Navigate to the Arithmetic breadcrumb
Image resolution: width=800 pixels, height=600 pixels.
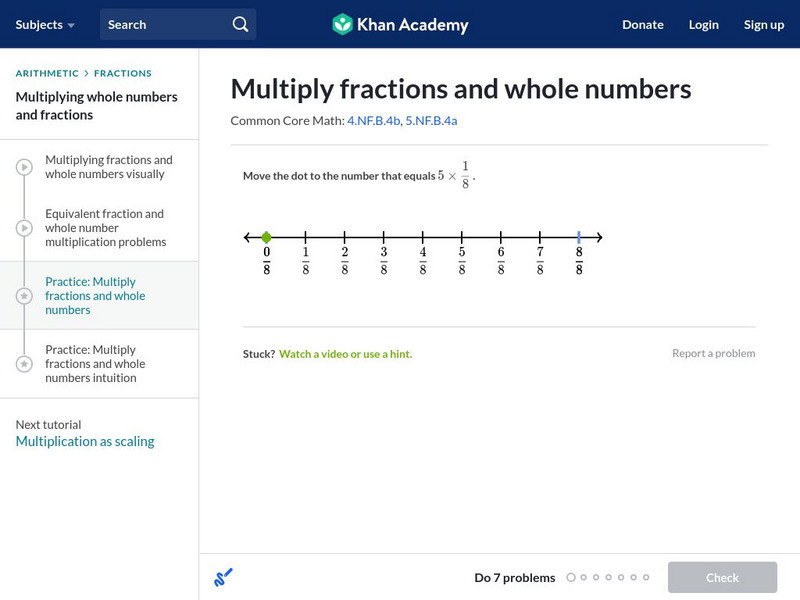click(x=47, y=73)
